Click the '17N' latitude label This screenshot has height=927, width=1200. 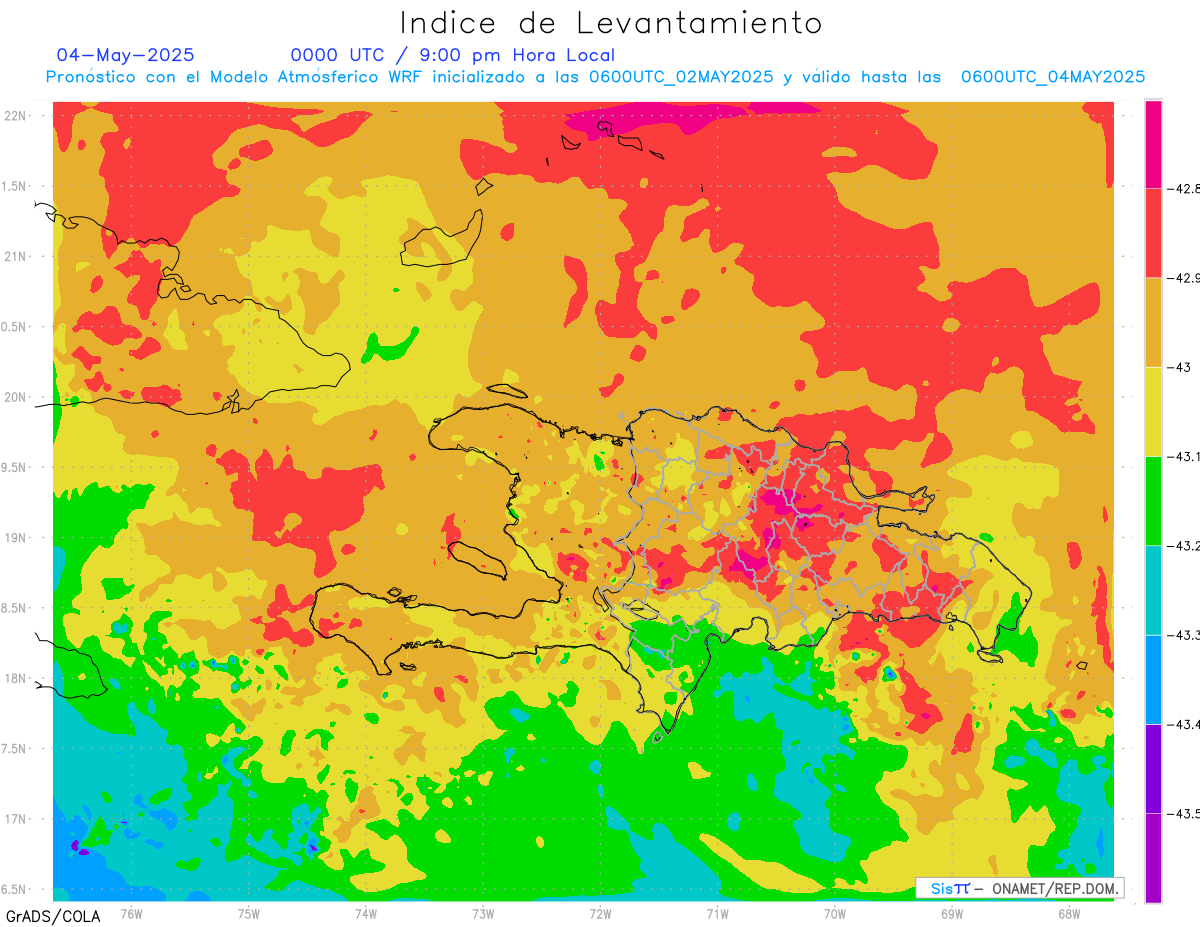(17, 819)
